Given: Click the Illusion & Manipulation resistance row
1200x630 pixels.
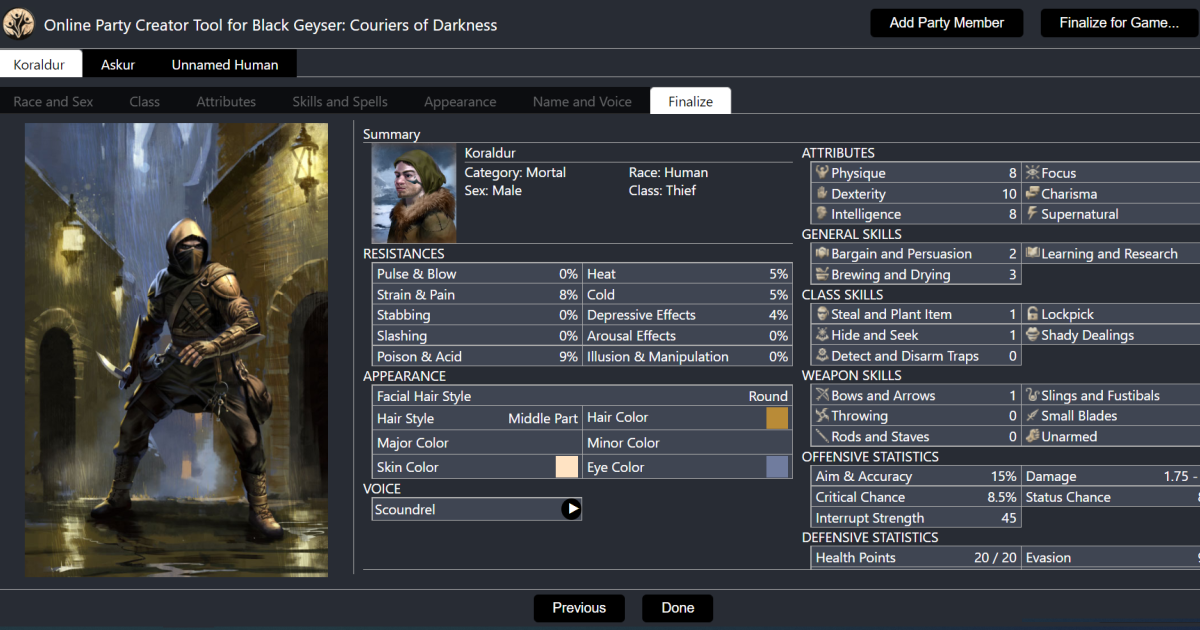Looking at the screenshot, I should tap(687, 356).
